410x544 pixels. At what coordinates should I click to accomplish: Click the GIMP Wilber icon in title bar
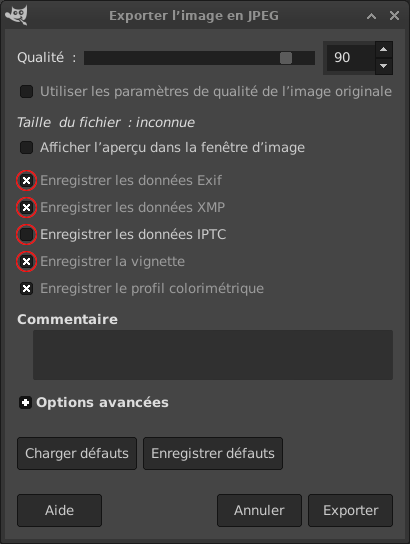[16, 15]
